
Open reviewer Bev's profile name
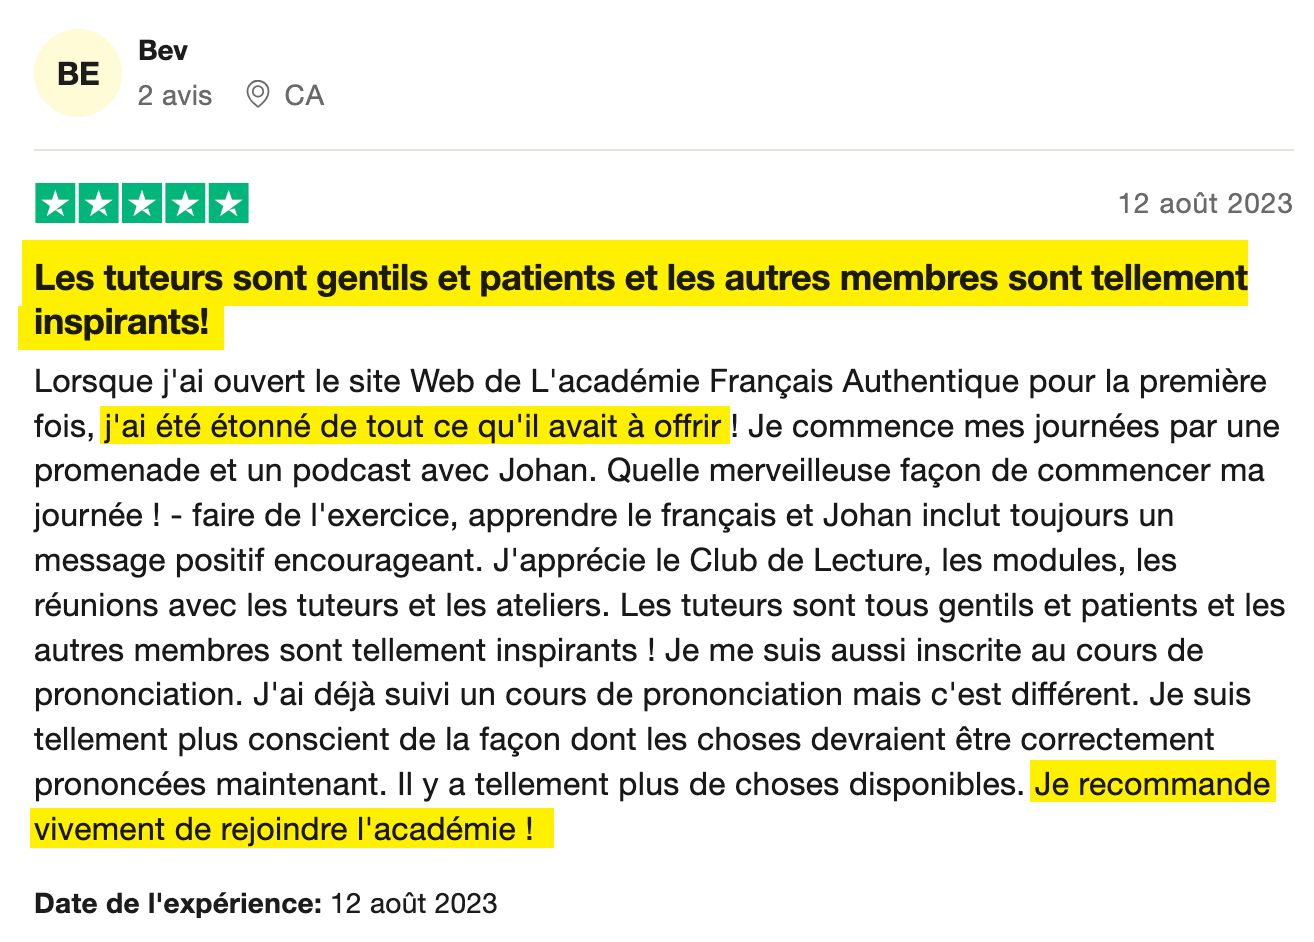pyautogui.click(x=163, y=51)
